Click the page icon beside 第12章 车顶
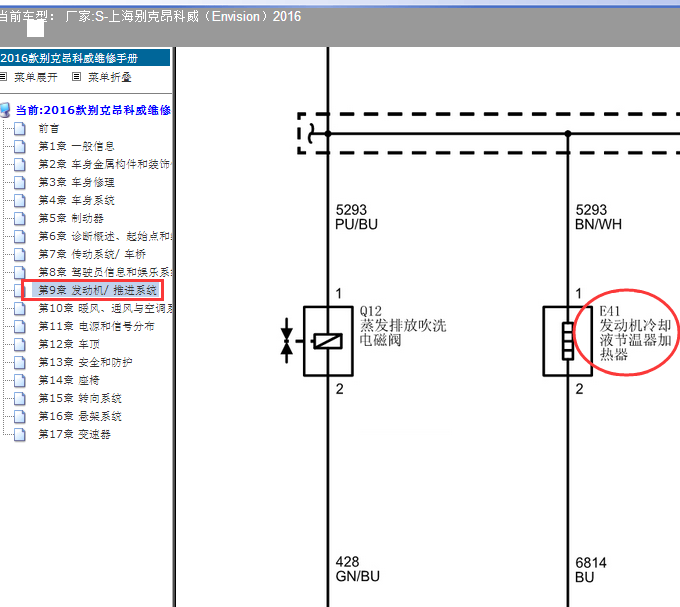This screenshot has height=607, width=680. 19,345
